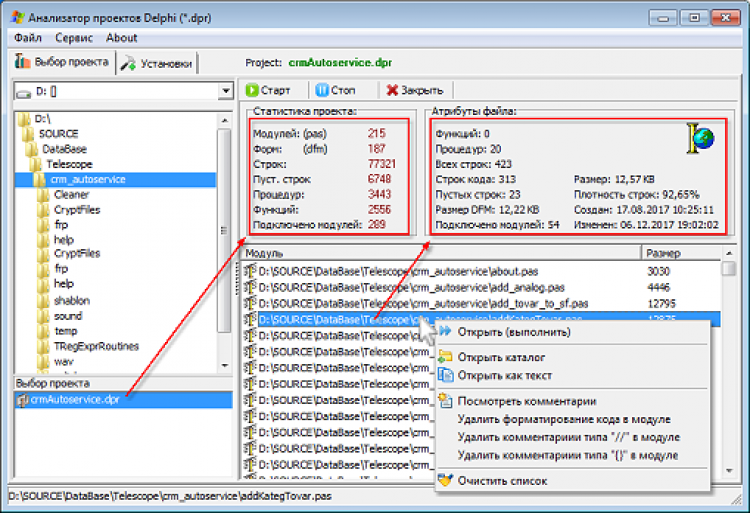Click the Старт button

coord(268,90)
